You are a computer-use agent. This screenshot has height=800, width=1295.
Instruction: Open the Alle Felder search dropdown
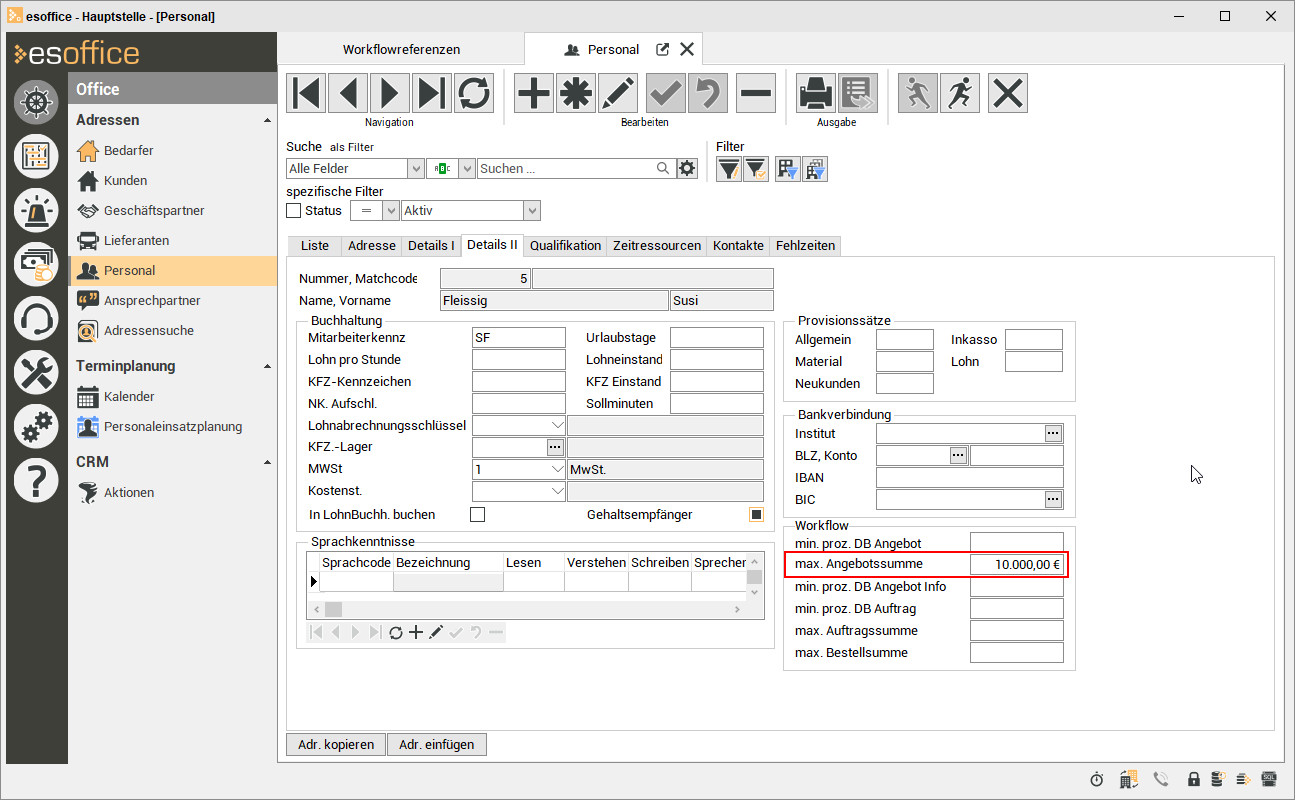pyautogui.click(x=415, y=169)
